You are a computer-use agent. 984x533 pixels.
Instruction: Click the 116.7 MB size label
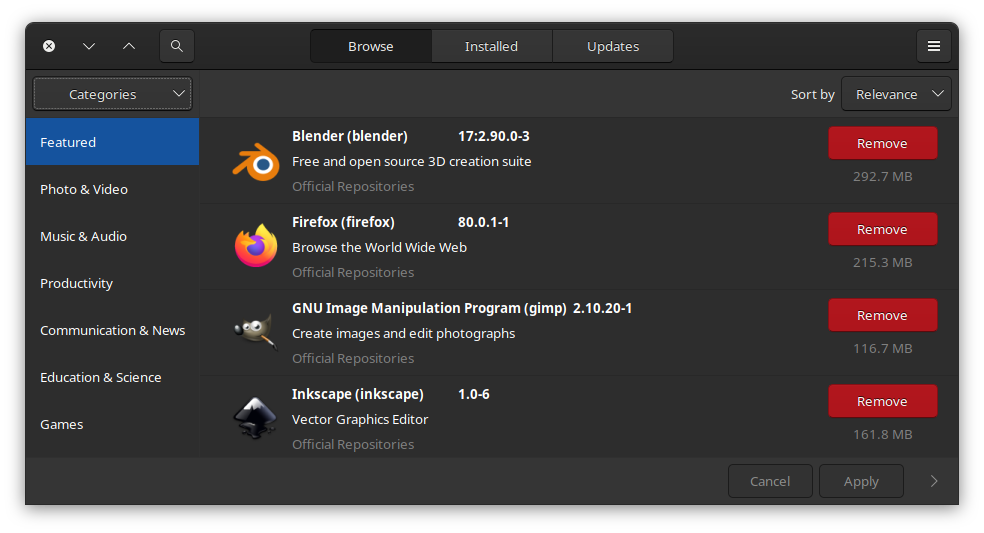882,348
